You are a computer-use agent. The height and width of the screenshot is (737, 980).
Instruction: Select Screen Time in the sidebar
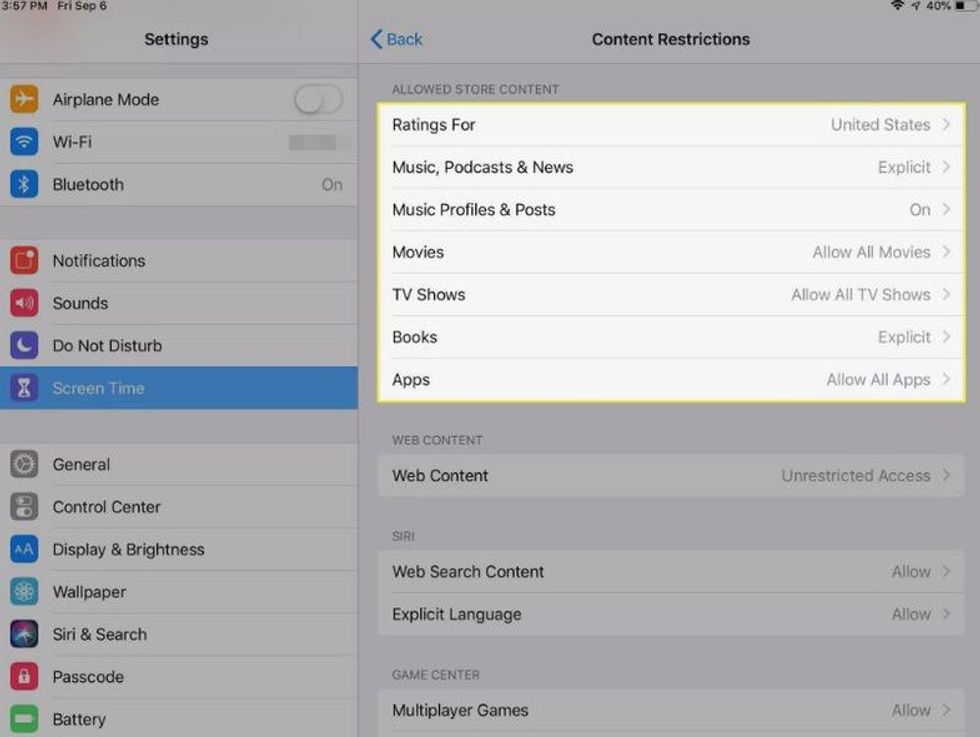point(178,388)
